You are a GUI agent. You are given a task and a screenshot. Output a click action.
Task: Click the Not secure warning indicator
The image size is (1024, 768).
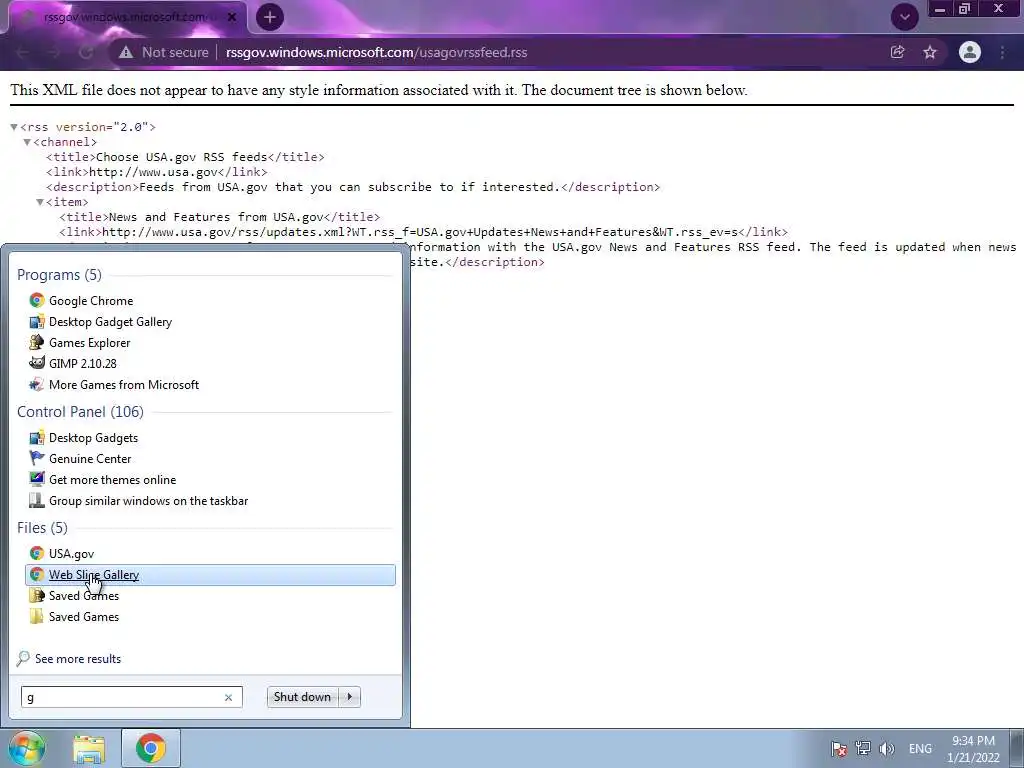click(x=163, y=52)
